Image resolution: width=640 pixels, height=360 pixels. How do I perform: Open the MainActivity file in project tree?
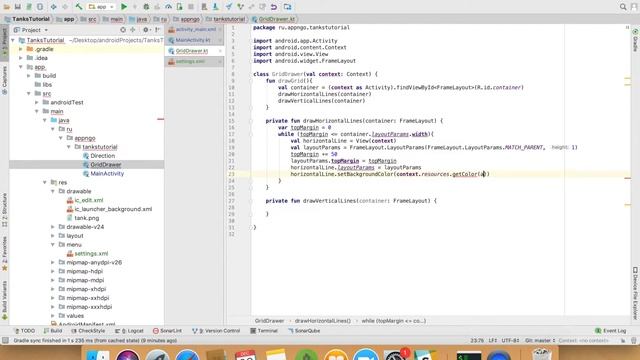tap(107, 173)
